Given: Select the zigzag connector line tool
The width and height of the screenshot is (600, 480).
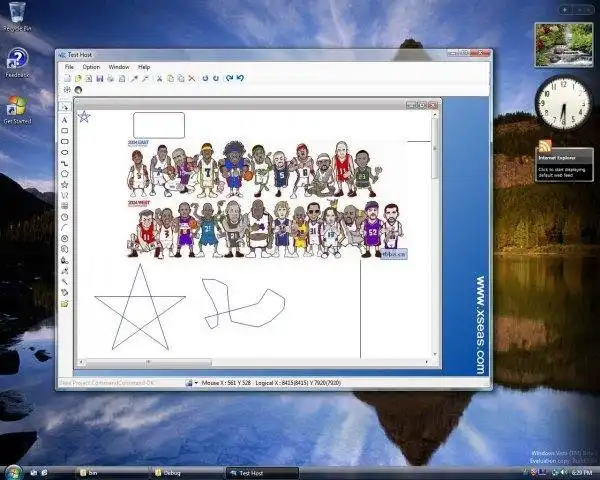Looking at the screenshot, I should (x=65, y=163).
